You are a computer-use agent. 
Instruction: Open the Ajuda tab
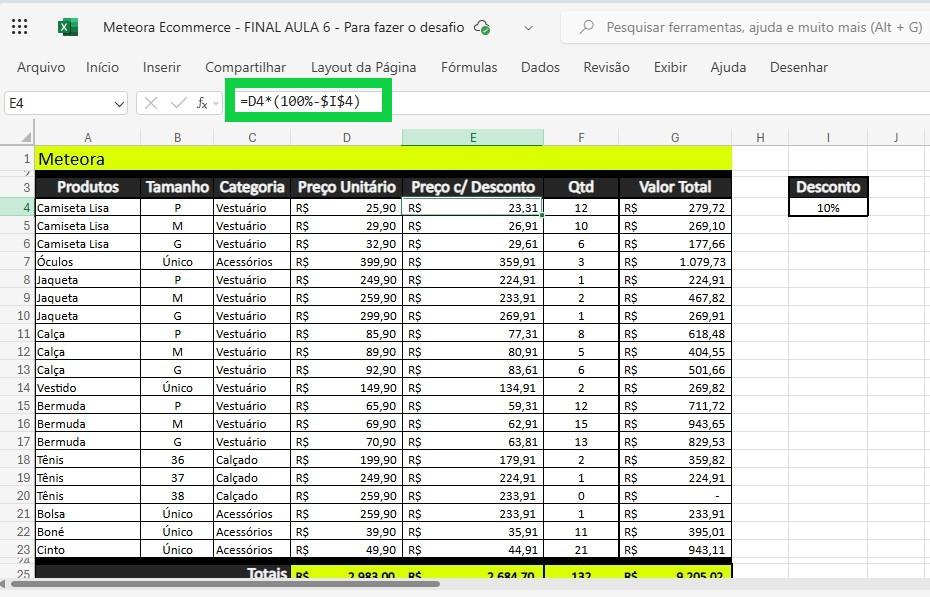(x=728, y=68)
